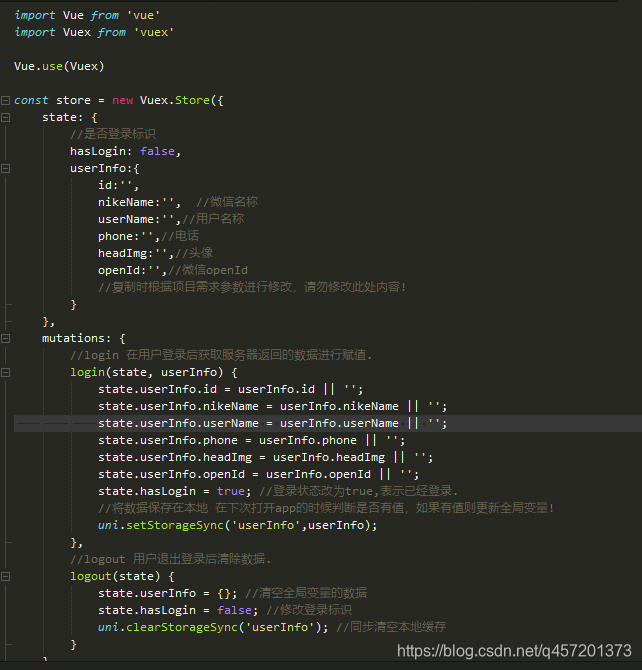
Task: Click 'state.userInfo.id = userInfo.id' line
Action: pos(230,389)
